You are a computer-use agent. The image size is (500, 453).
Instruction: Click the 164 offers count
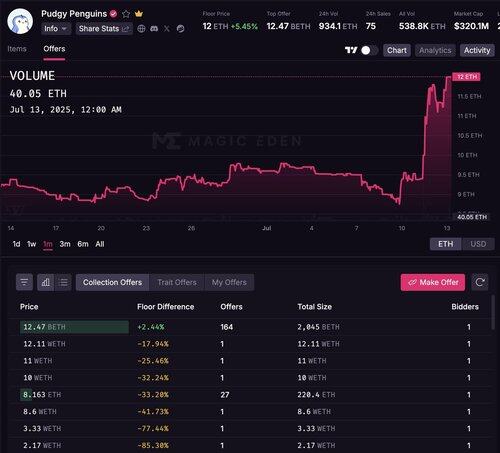coord(227,327)
